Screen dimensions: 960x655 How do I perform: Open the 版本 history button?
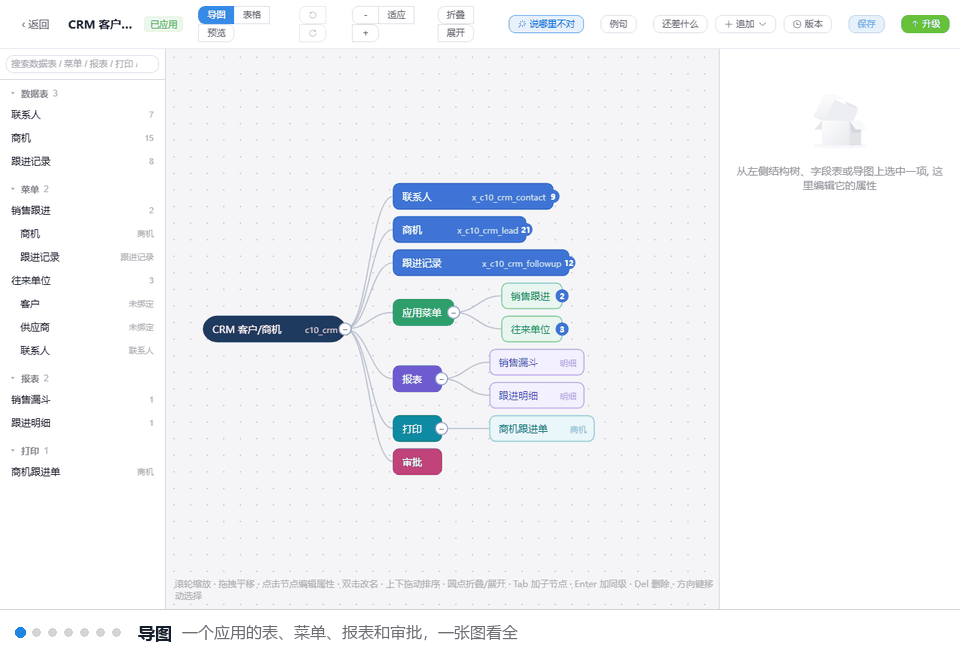point(808,24)
